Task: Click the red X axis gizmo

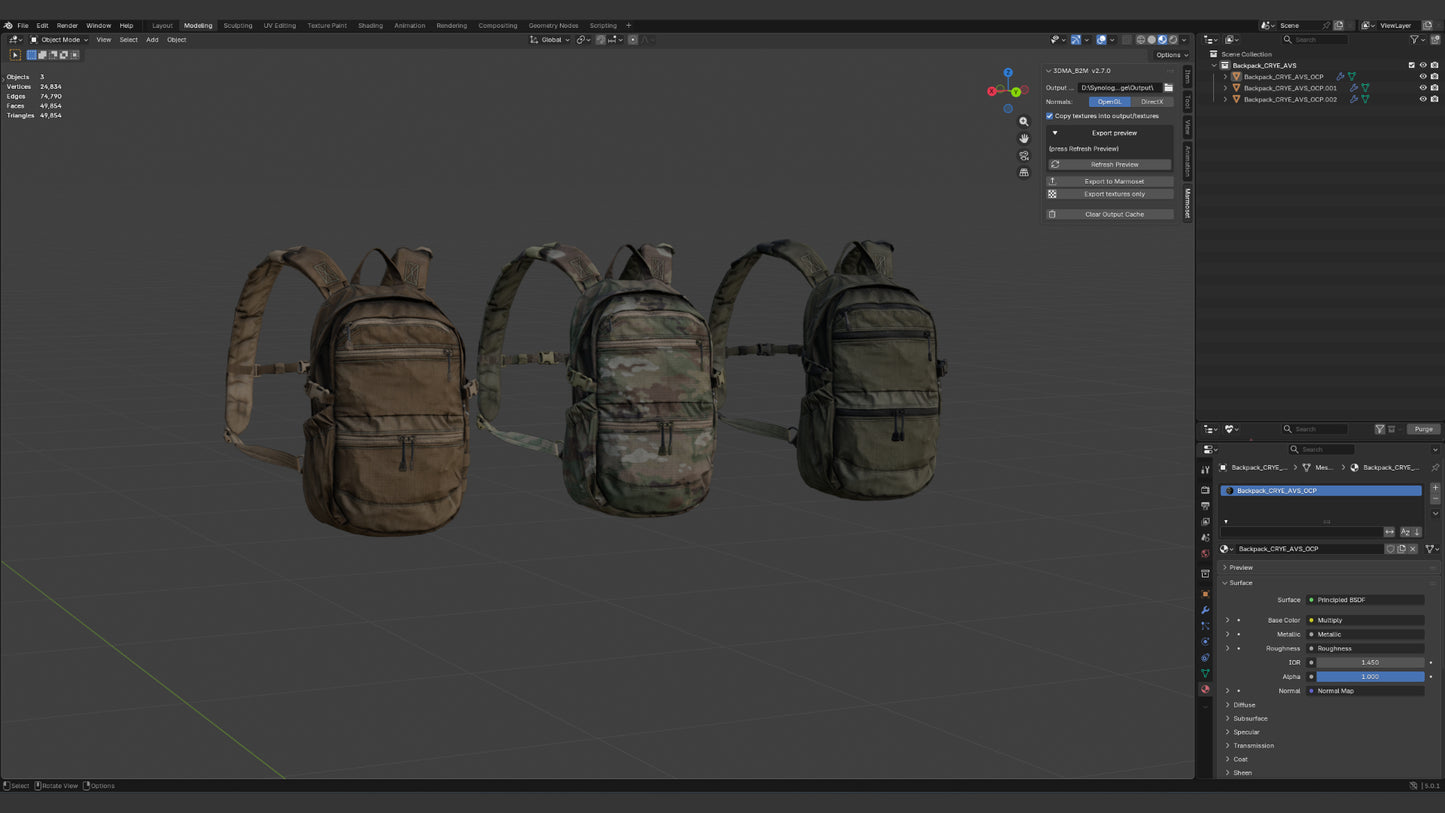Action: pos(992,91)
